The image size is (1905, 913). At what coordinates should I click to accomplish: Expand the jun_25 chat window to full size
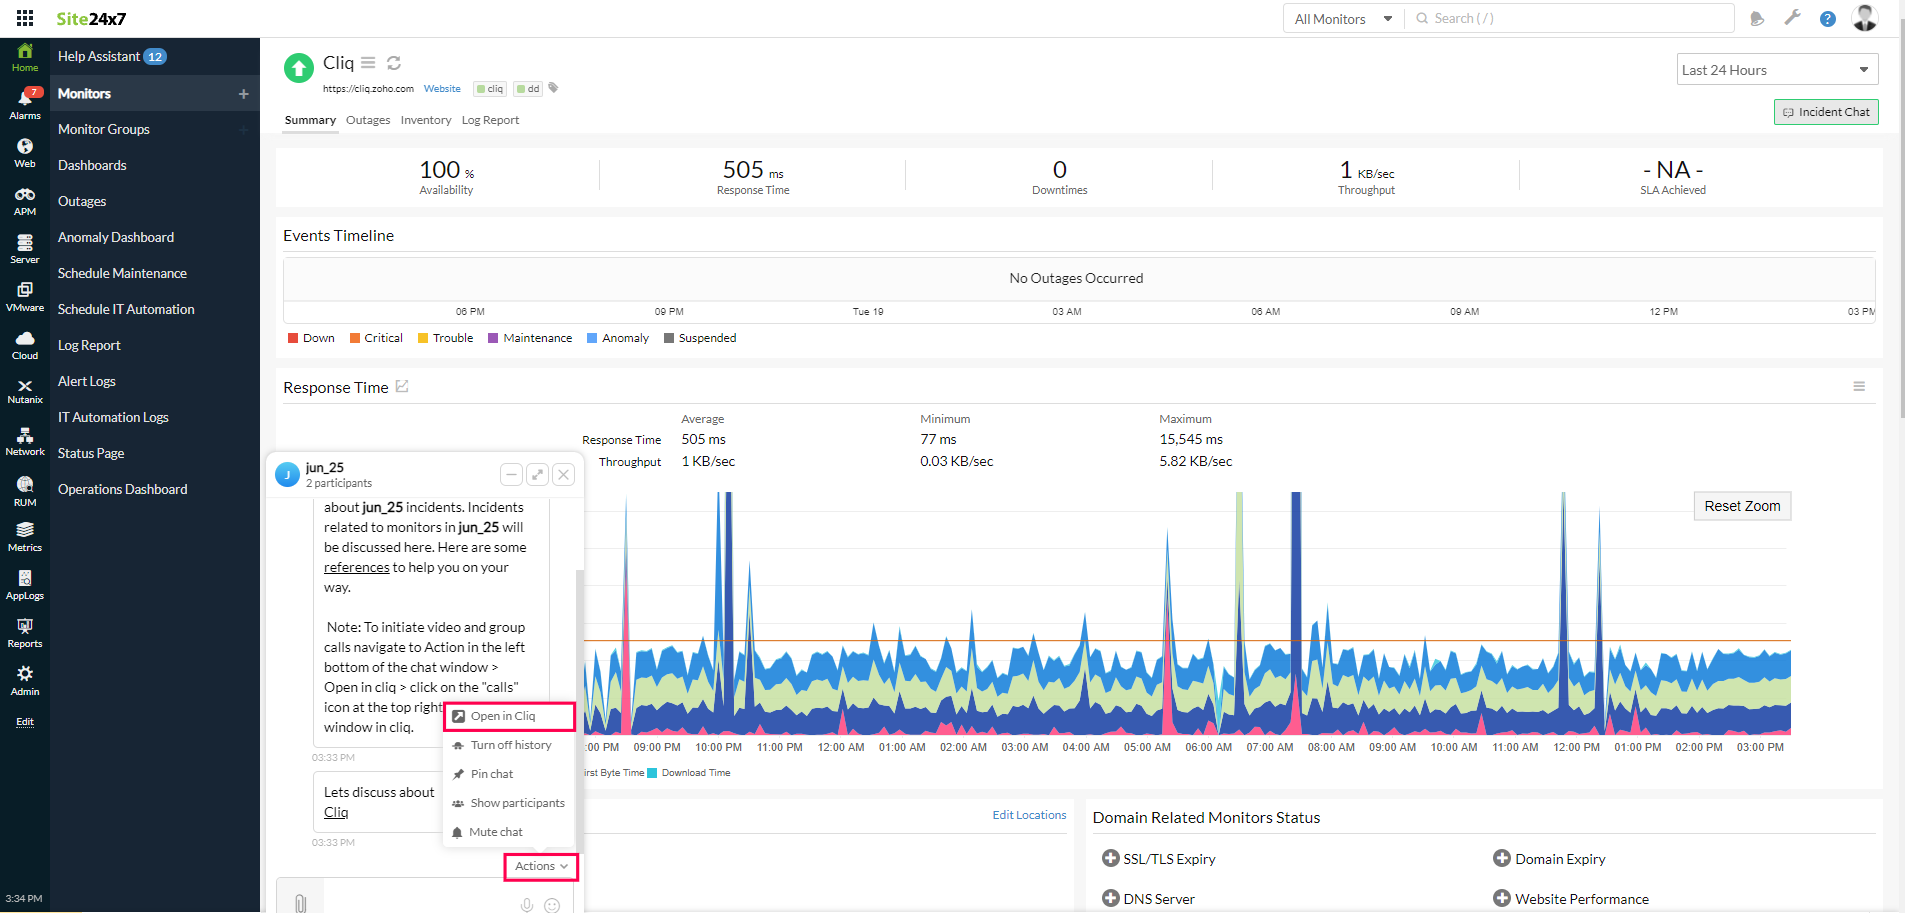click(x=537, y=474)
